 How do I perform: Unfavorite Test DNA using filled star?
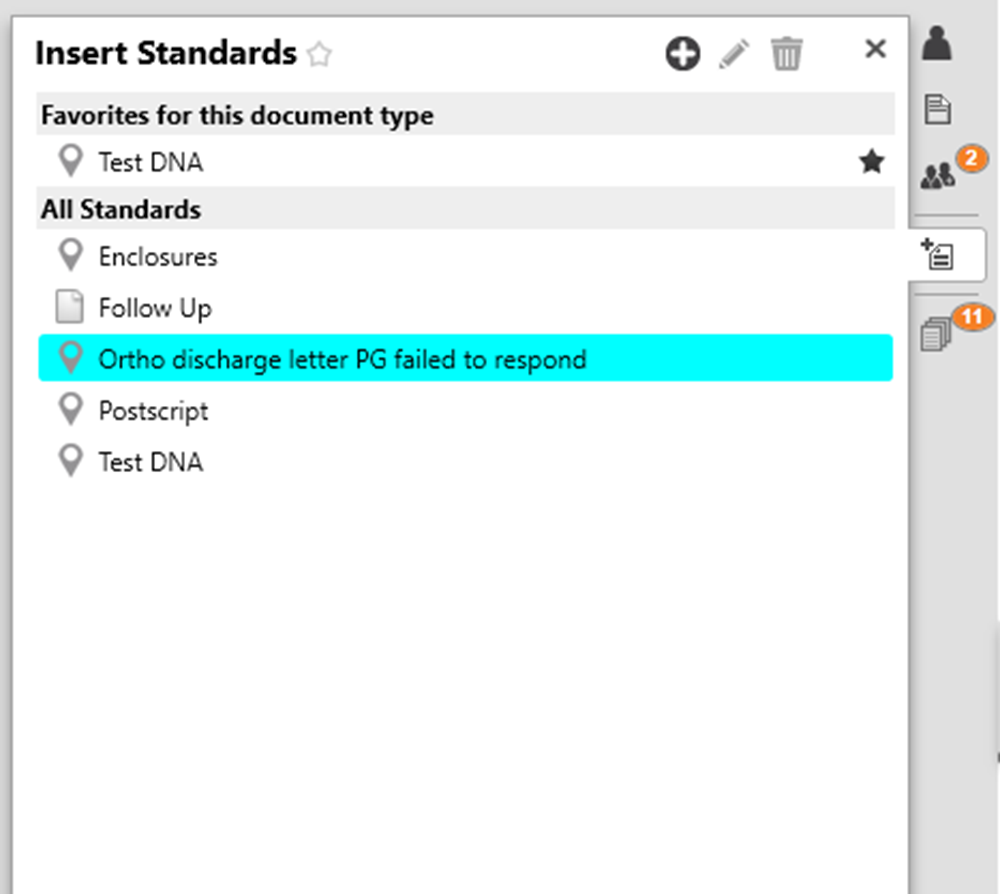coord(871,161)
